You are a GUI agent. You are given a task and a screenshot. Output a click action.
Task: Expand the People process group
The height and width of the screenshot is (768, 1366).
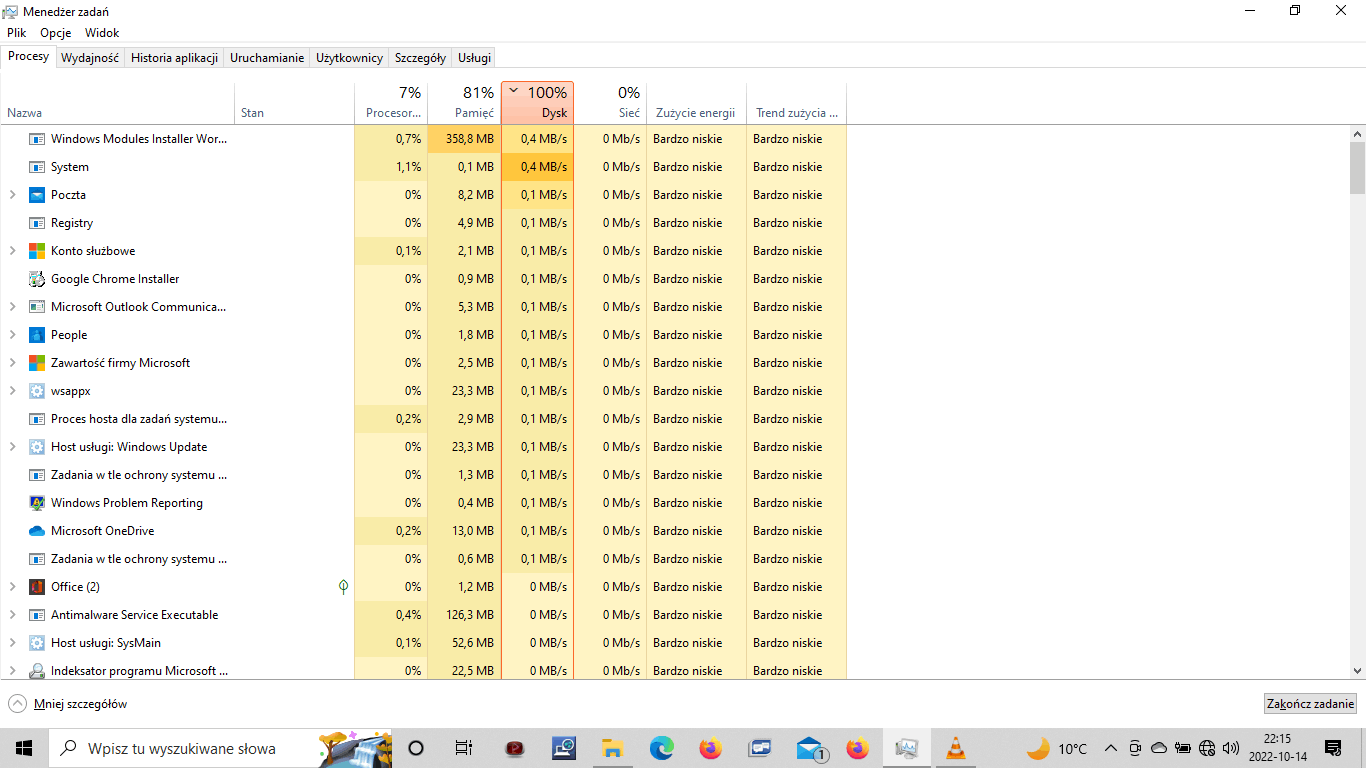point(12,335)
